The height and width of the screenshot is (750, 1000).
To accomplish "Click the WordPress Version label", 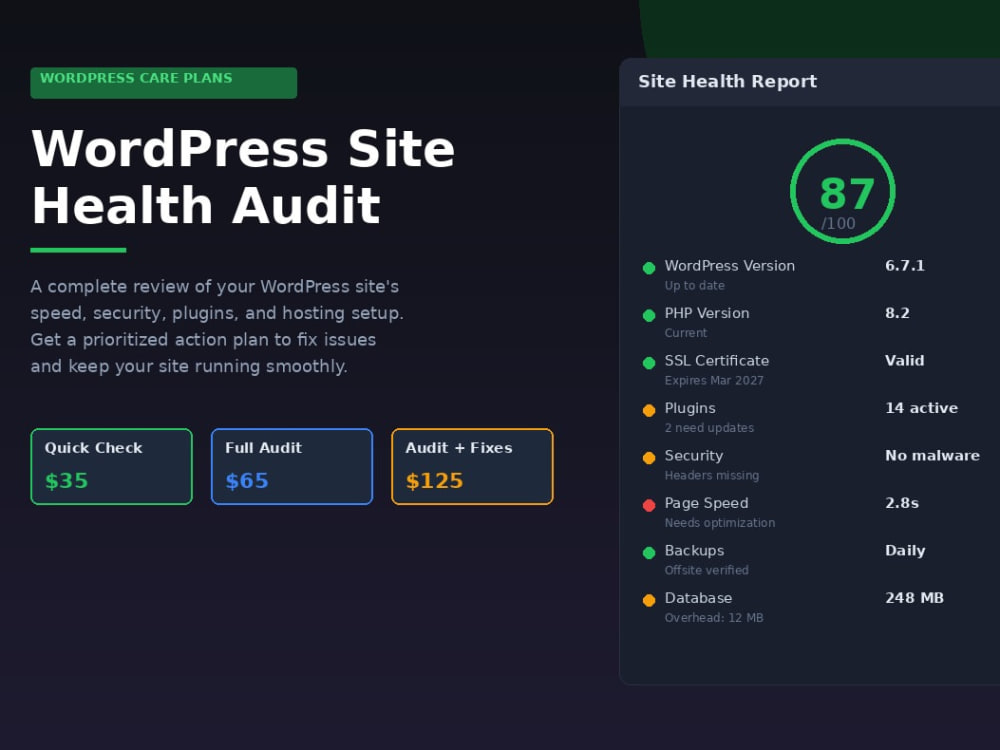I will [x=730, y=266].
